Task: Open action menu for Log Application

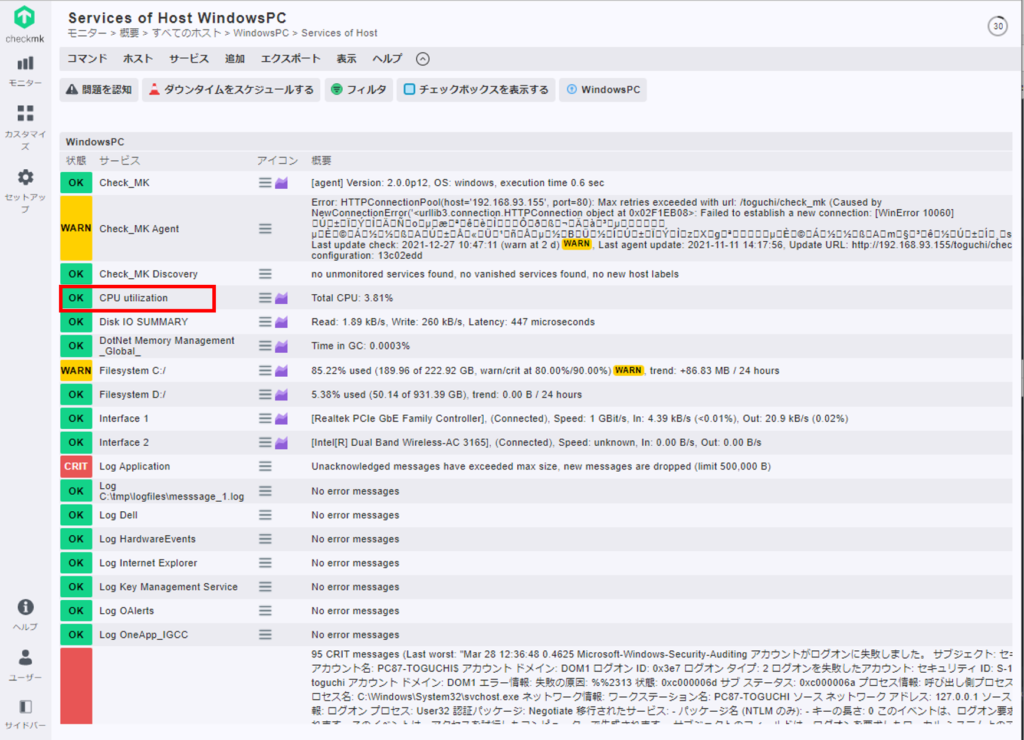Action: point(264,466)
